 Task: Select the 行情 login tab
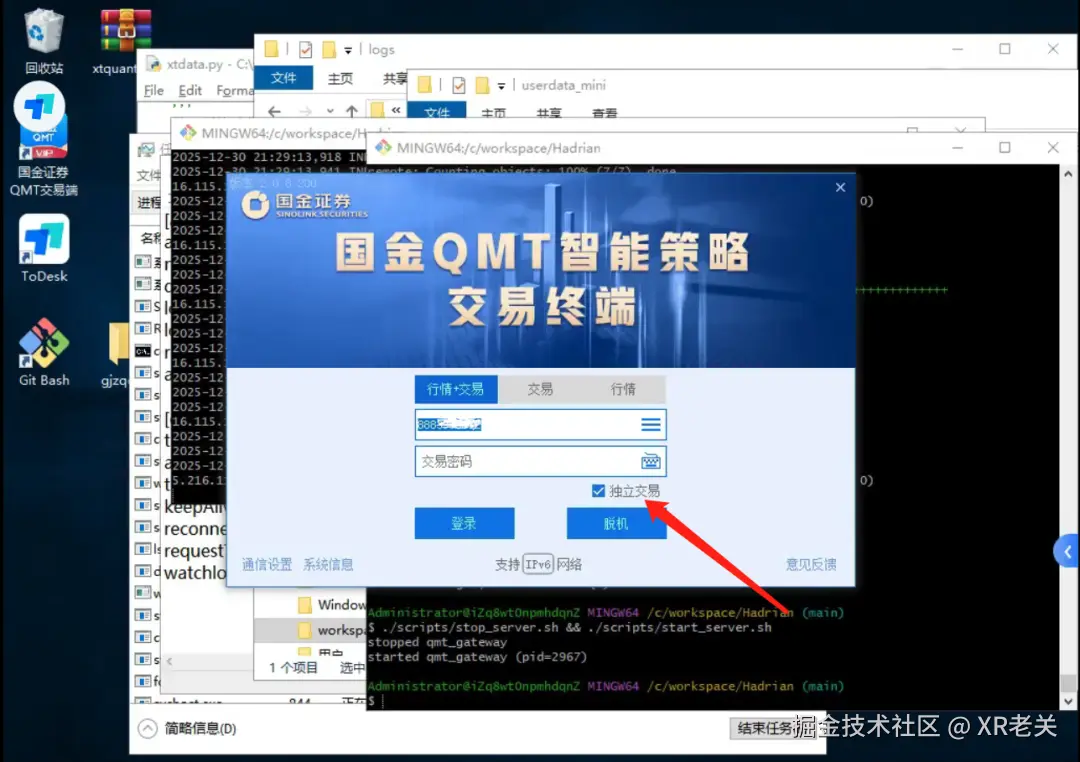pyautogui.click(x=623, y=389)
